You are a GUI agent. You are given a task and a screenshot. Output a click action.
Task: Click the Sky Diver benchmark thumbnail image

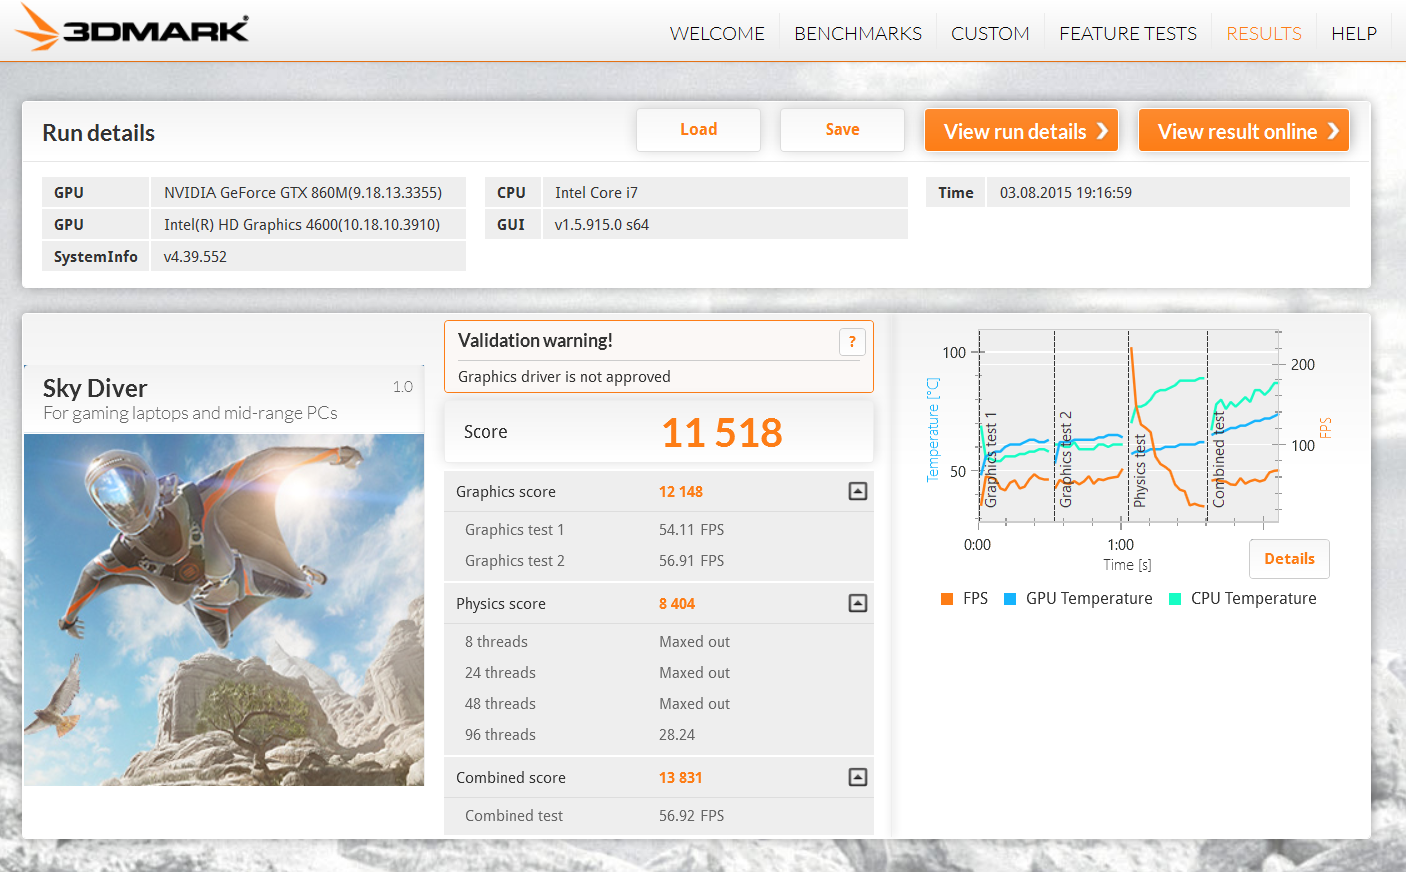224,610
